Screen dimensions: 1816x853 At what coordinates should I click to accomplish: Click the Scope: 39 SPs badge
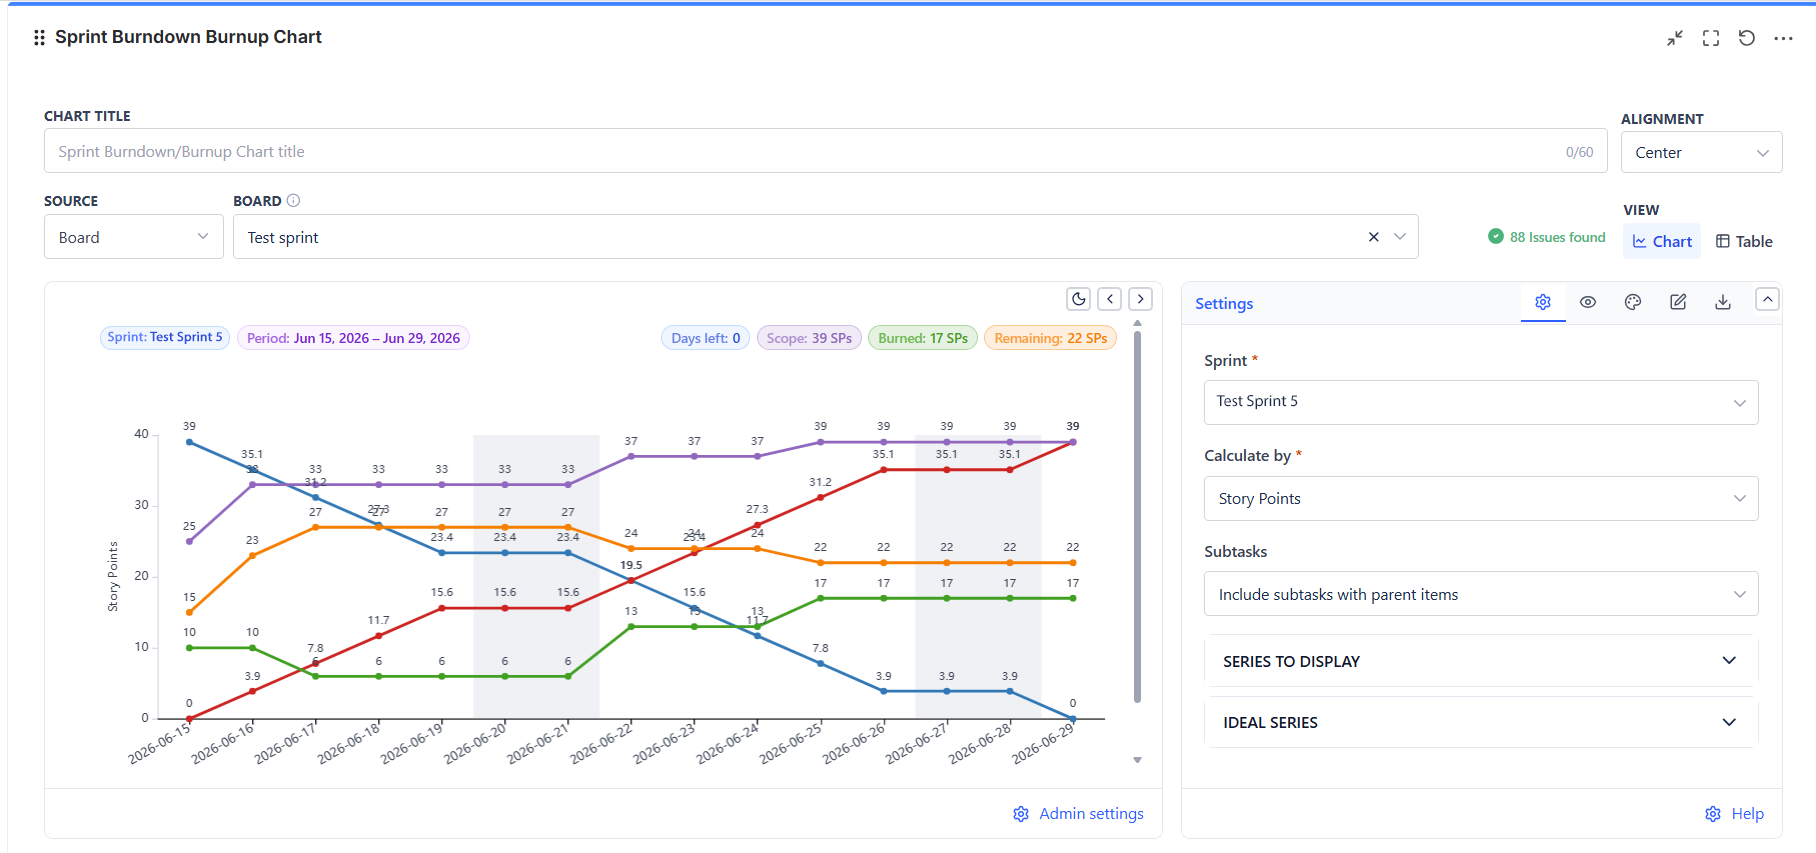click(809, 338)
